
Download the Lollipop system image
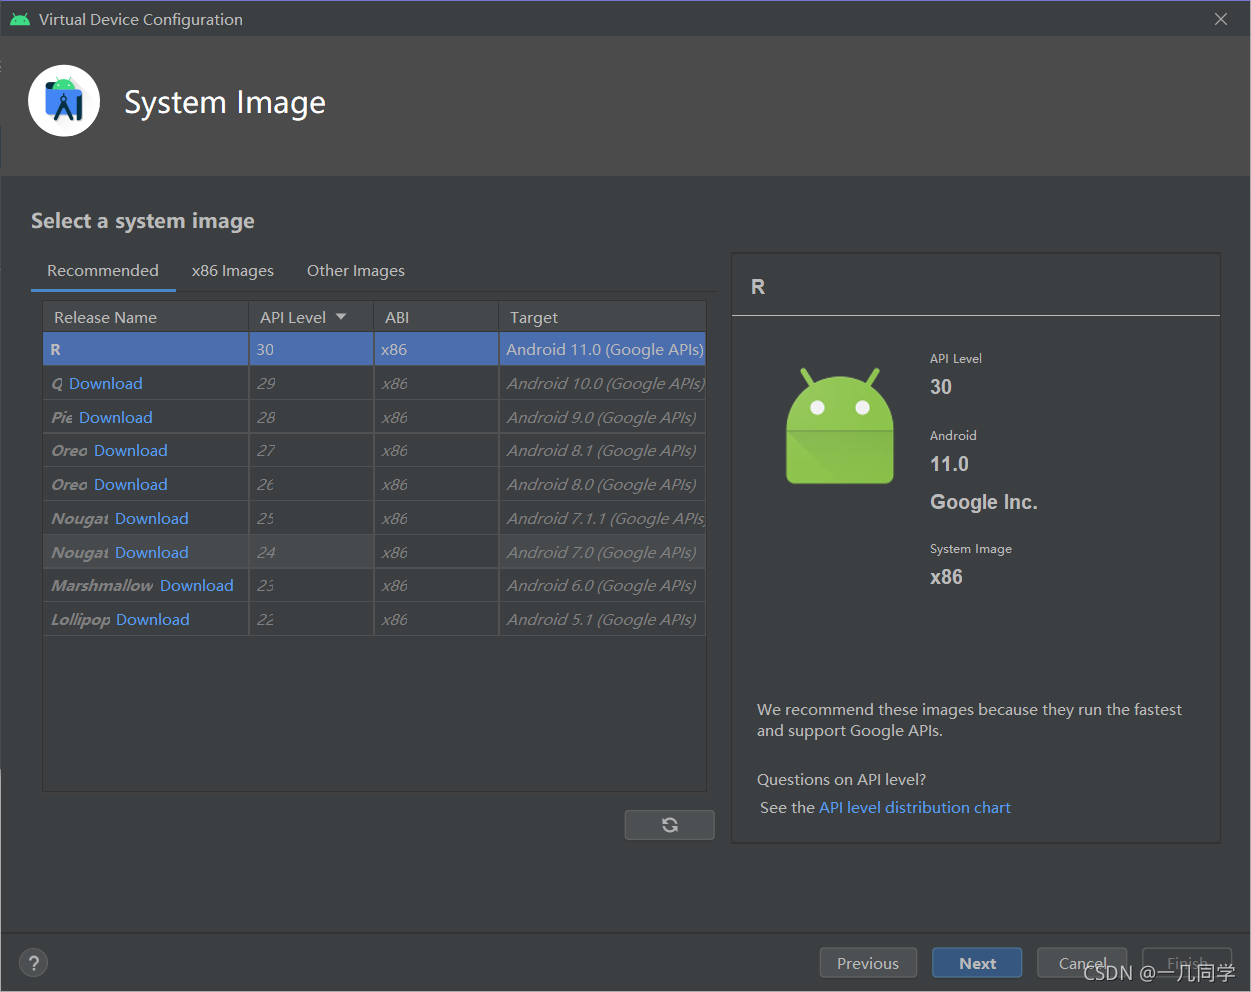click(153, 620)
